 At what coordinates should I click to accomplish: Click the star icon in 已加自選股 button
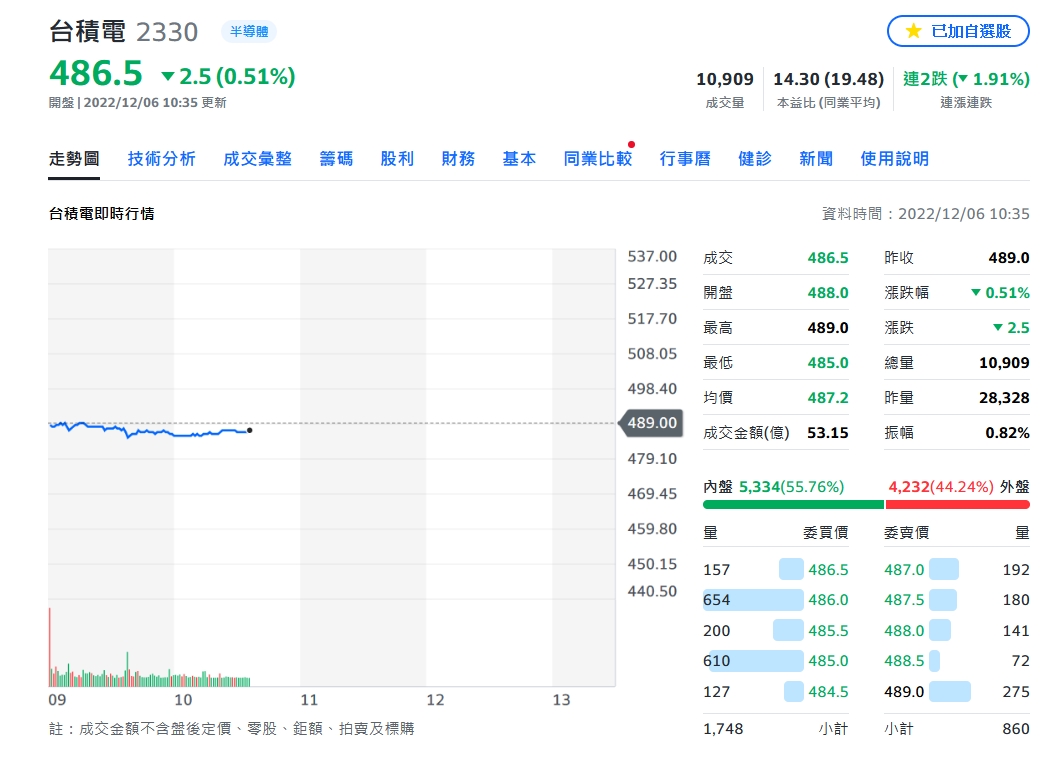pos(913,31)
